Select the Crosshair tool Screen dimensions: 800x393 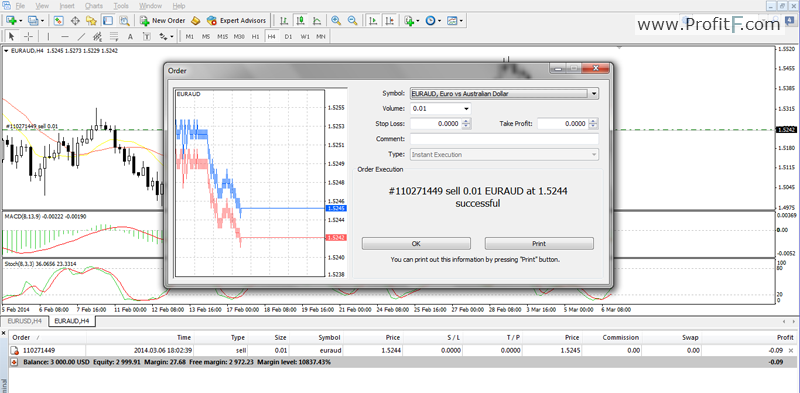pos(29,37)
